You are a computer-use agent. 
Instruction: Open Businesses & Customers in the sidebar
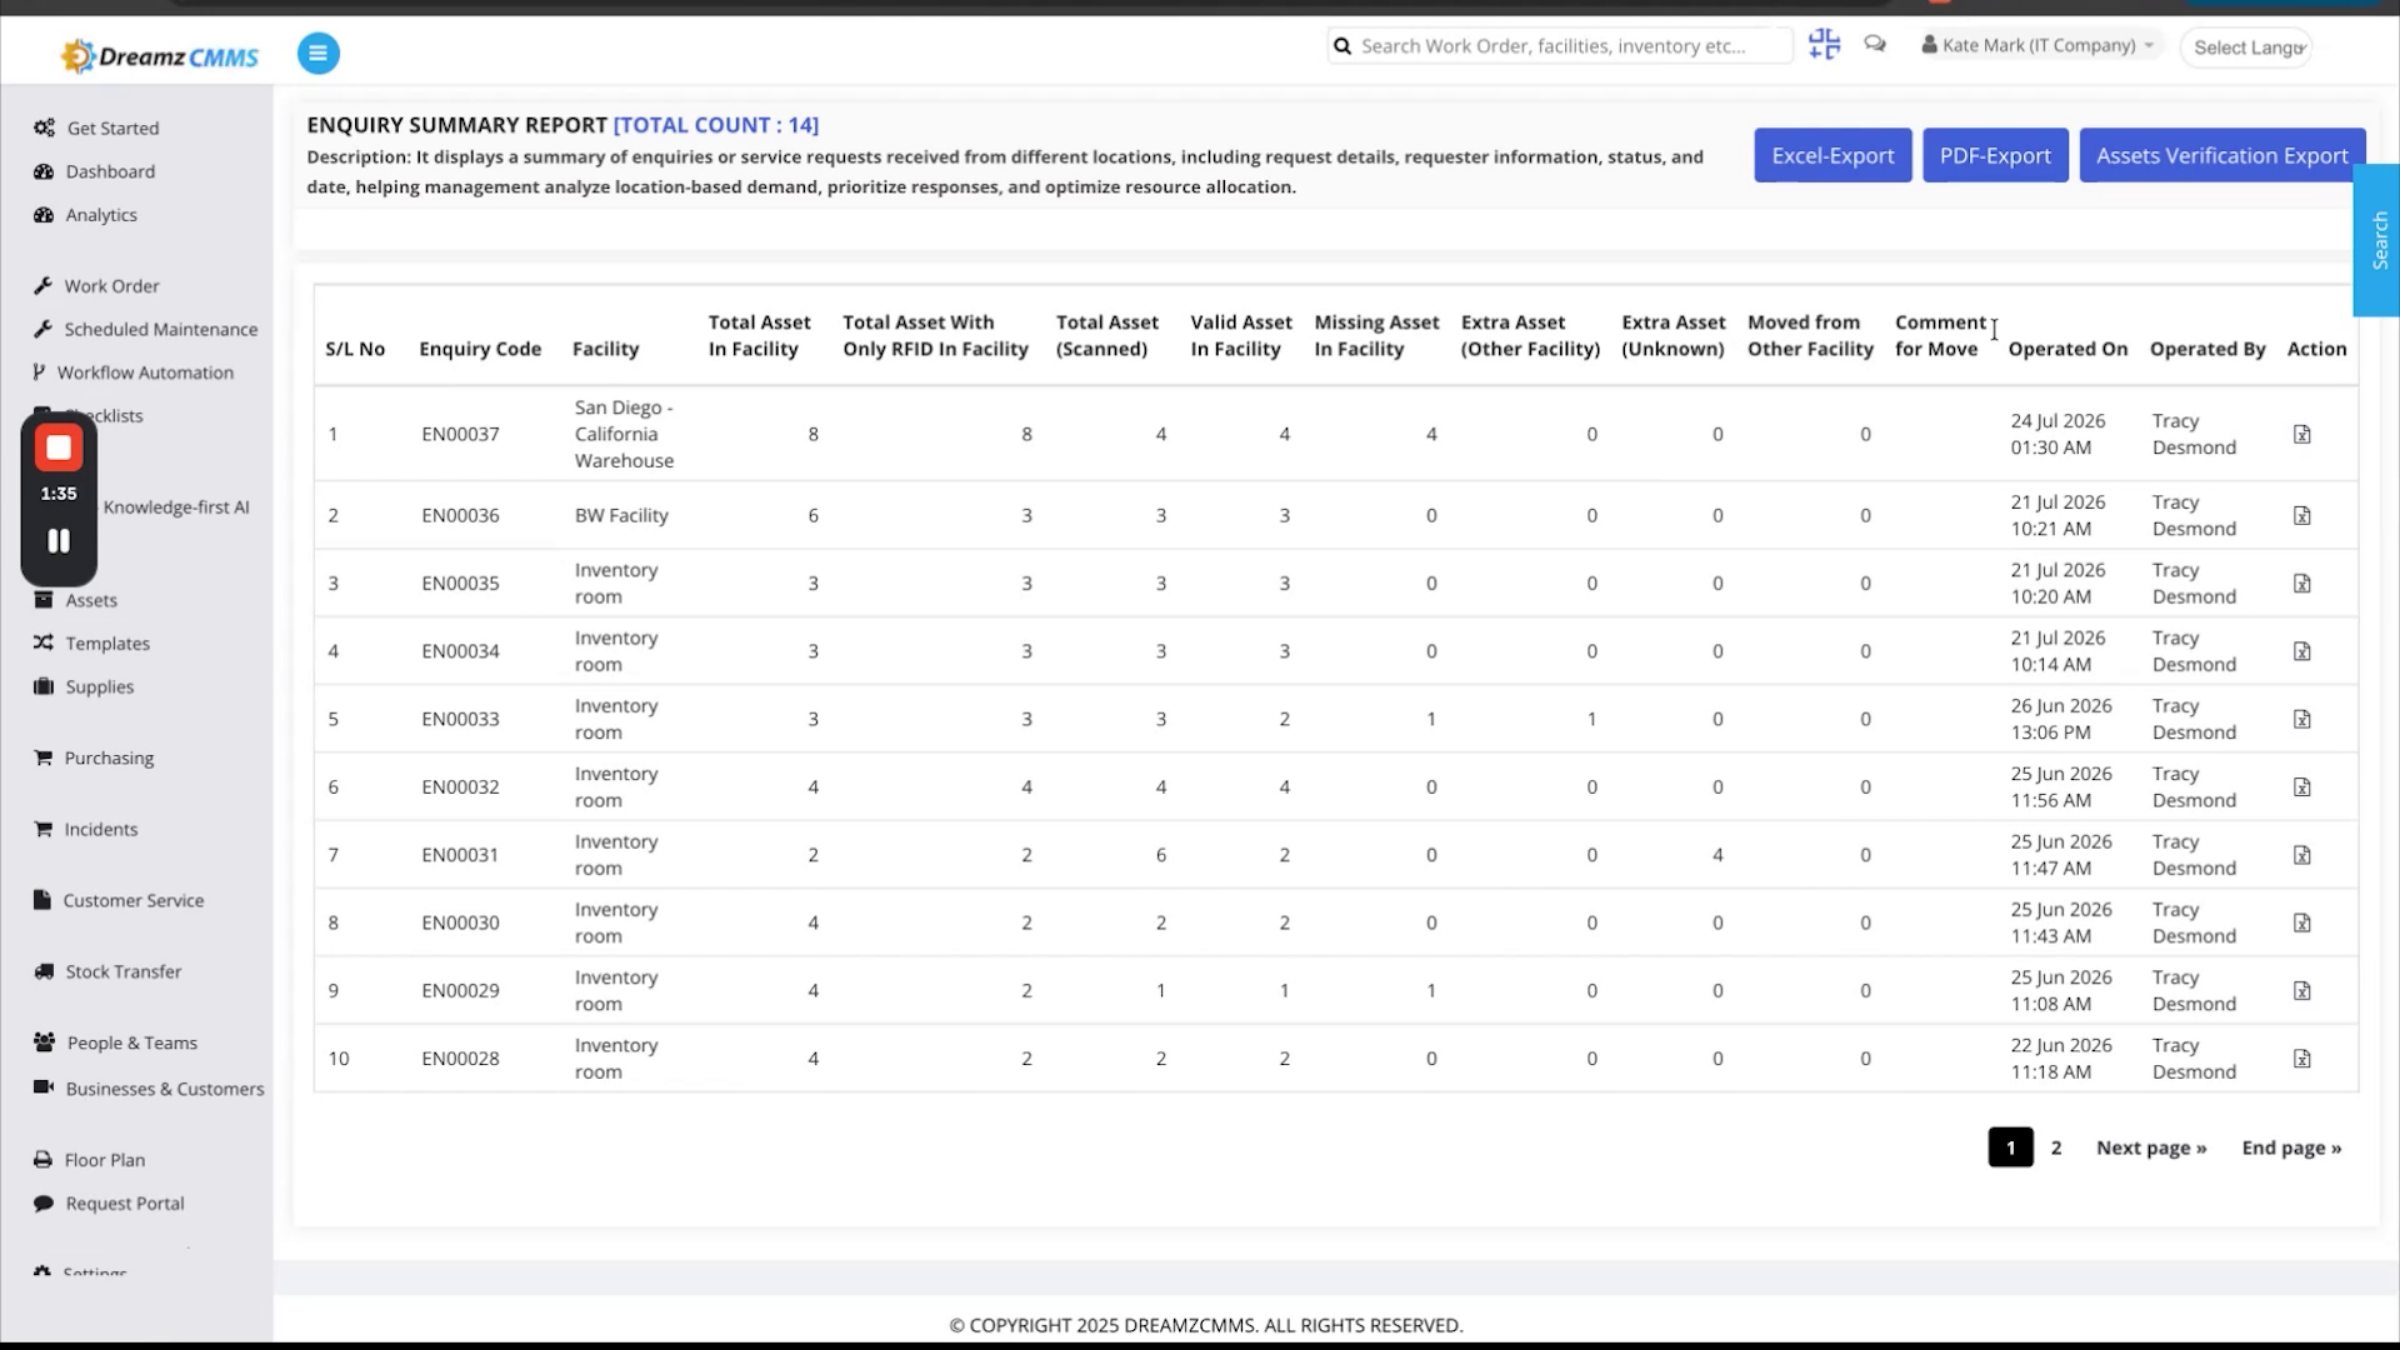click(x=165, y=1088)
